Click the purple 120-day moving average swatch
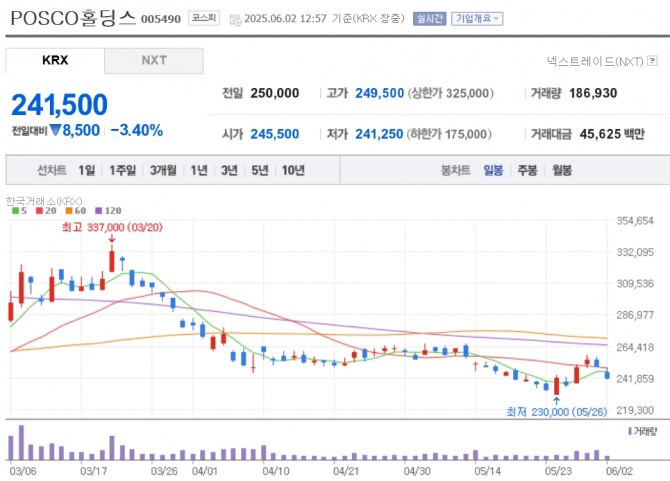 99,211
